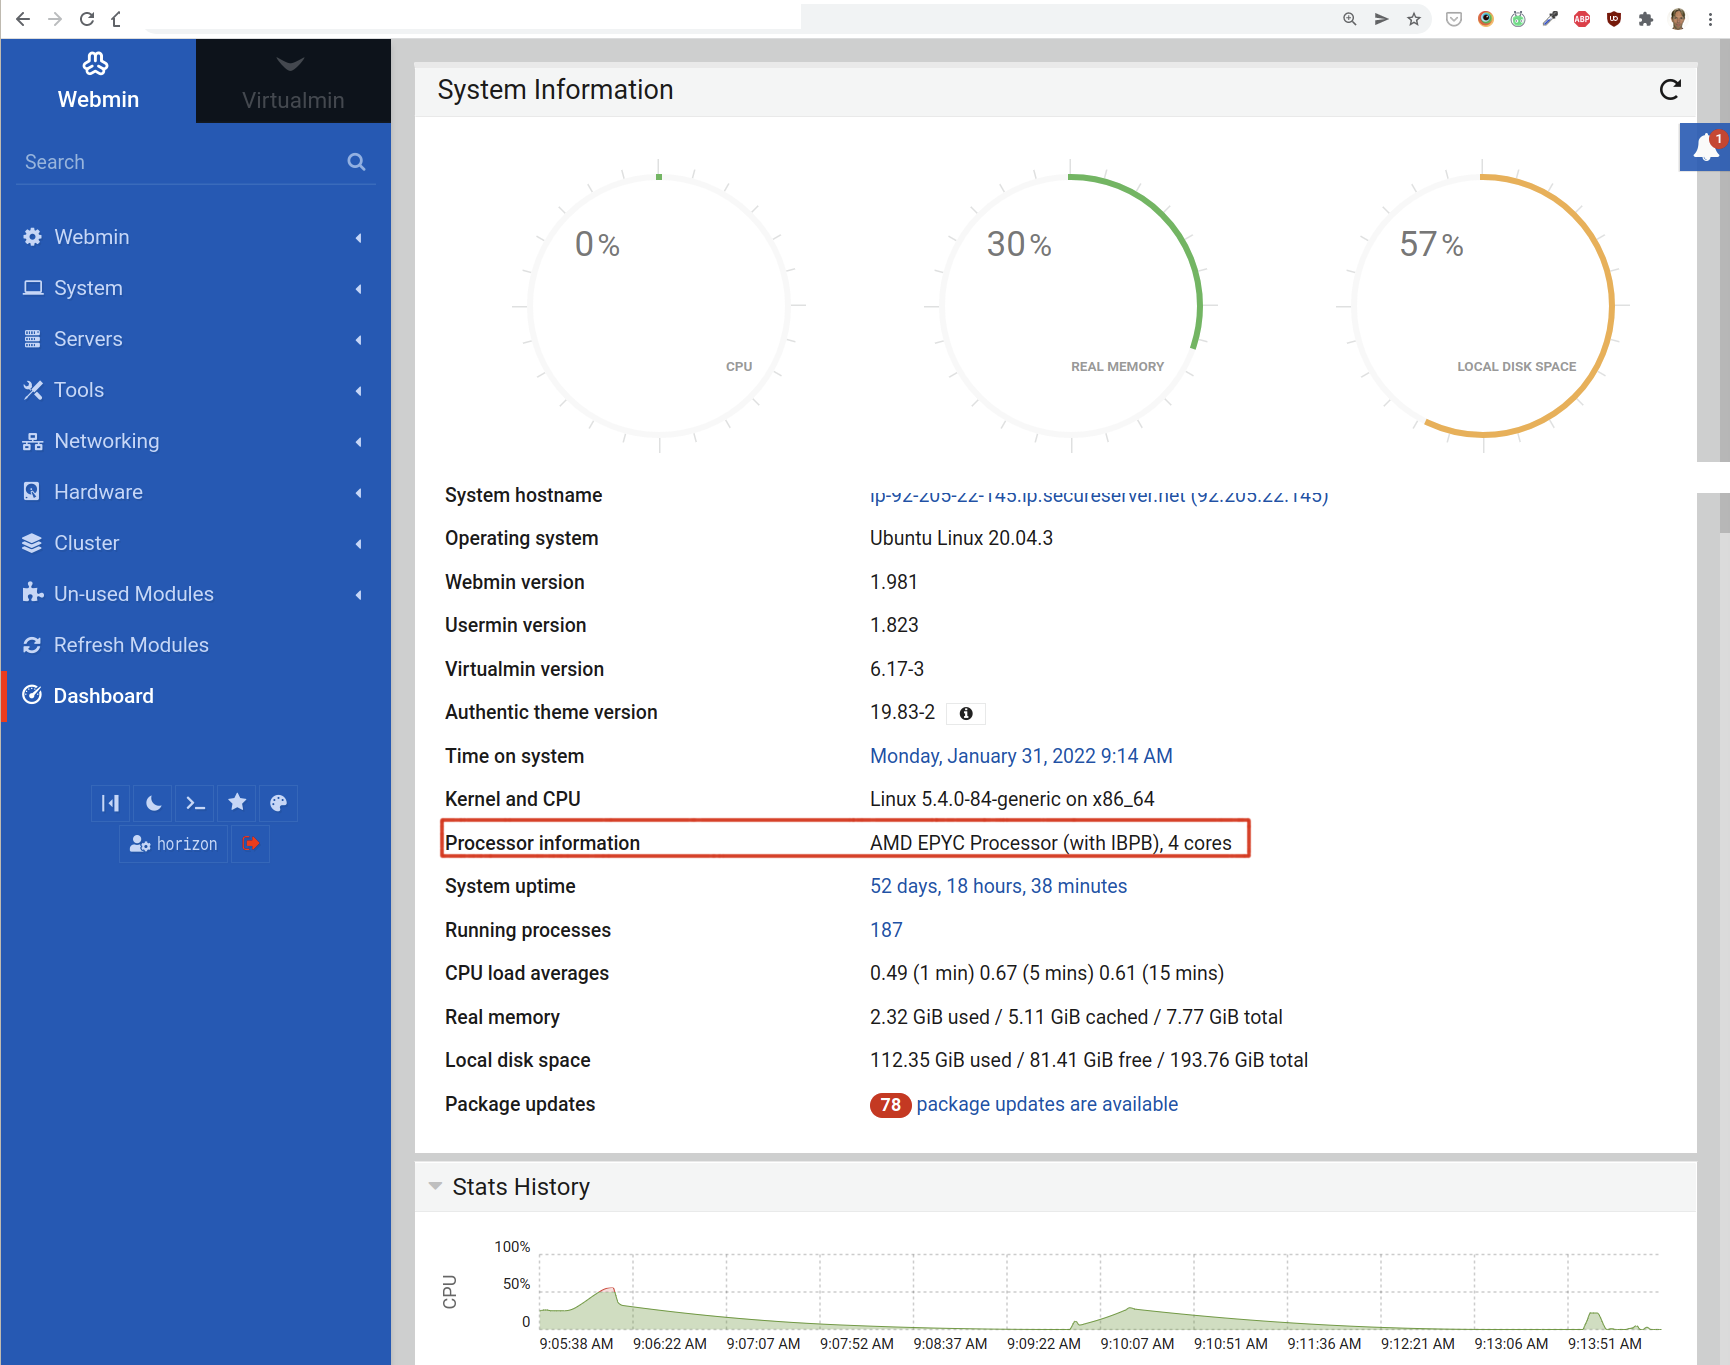
Task: Expand the Hardware menu section
Action: [x=98, y=492]
